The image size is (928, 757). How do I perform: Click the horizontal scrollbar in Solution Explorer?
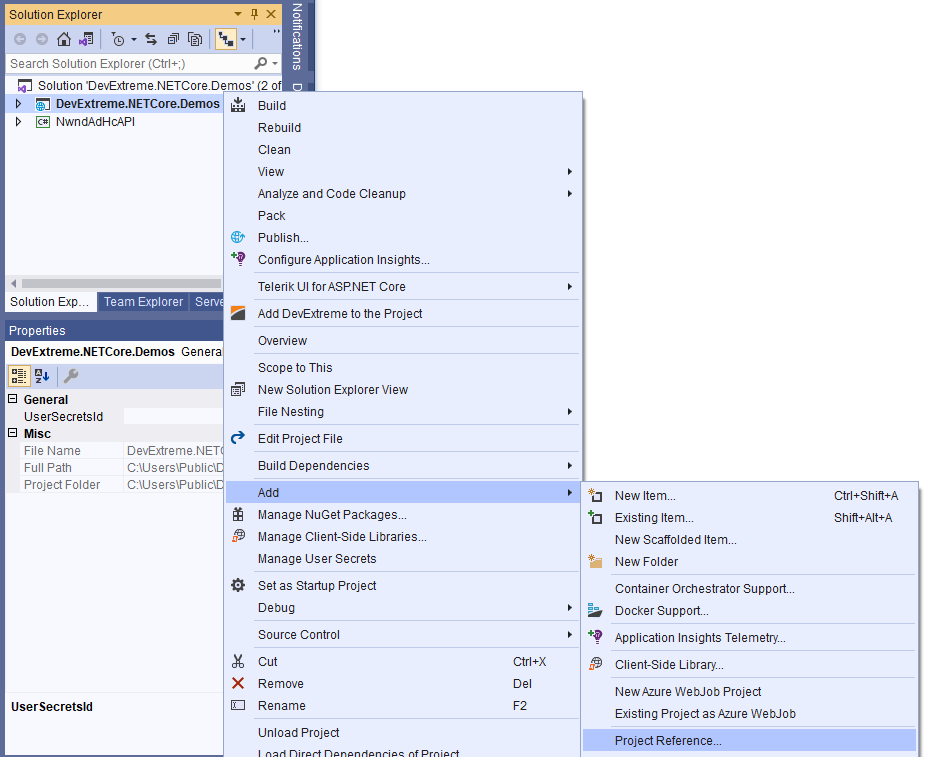point(121,284)
